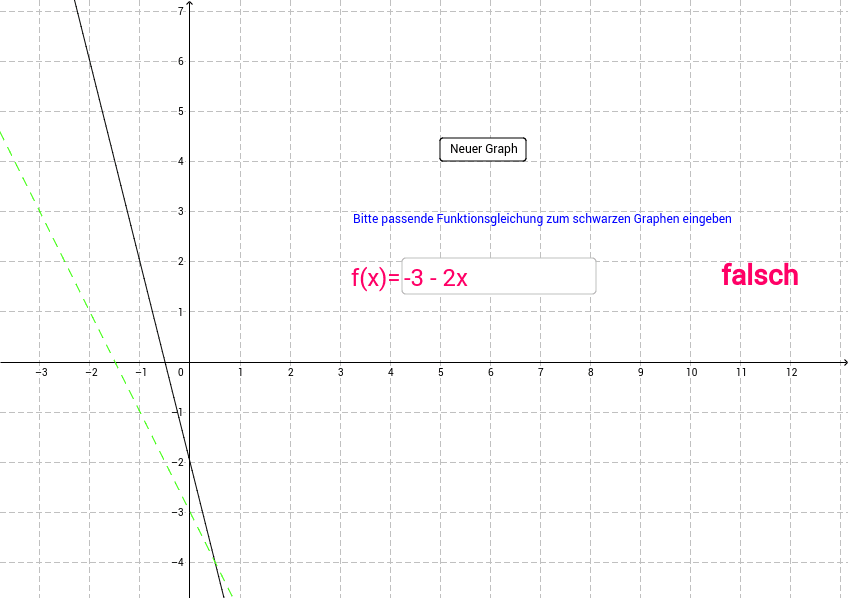The height and width of the screenshot is (600, 850).
Task: Click x-axis label 8
Action: click(591, 372)
